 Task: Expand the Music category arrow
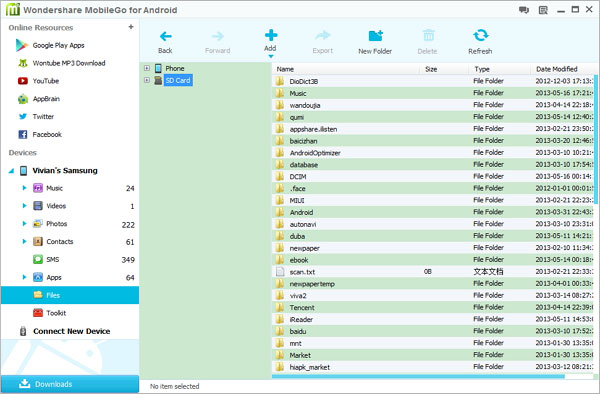pos(24,188)
